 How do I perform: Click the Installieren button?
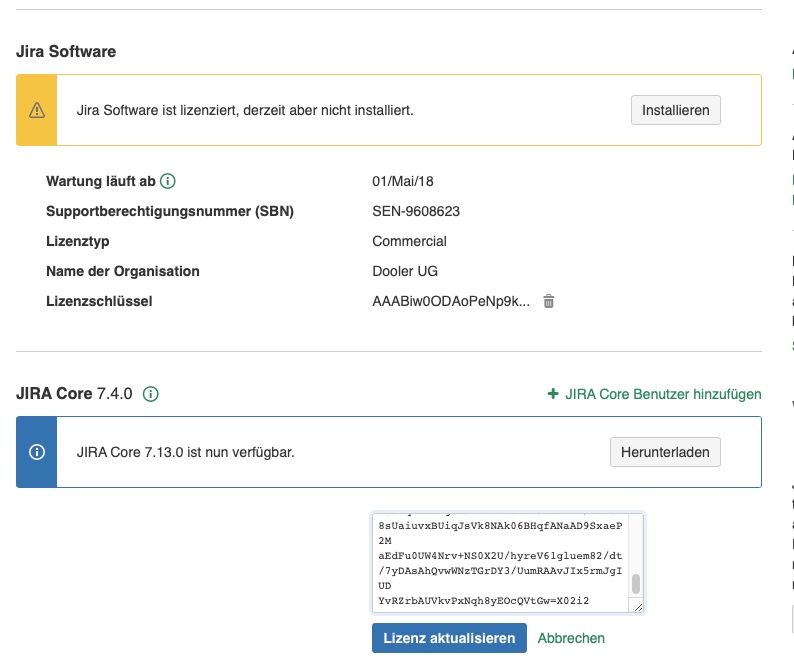(676, 110)
